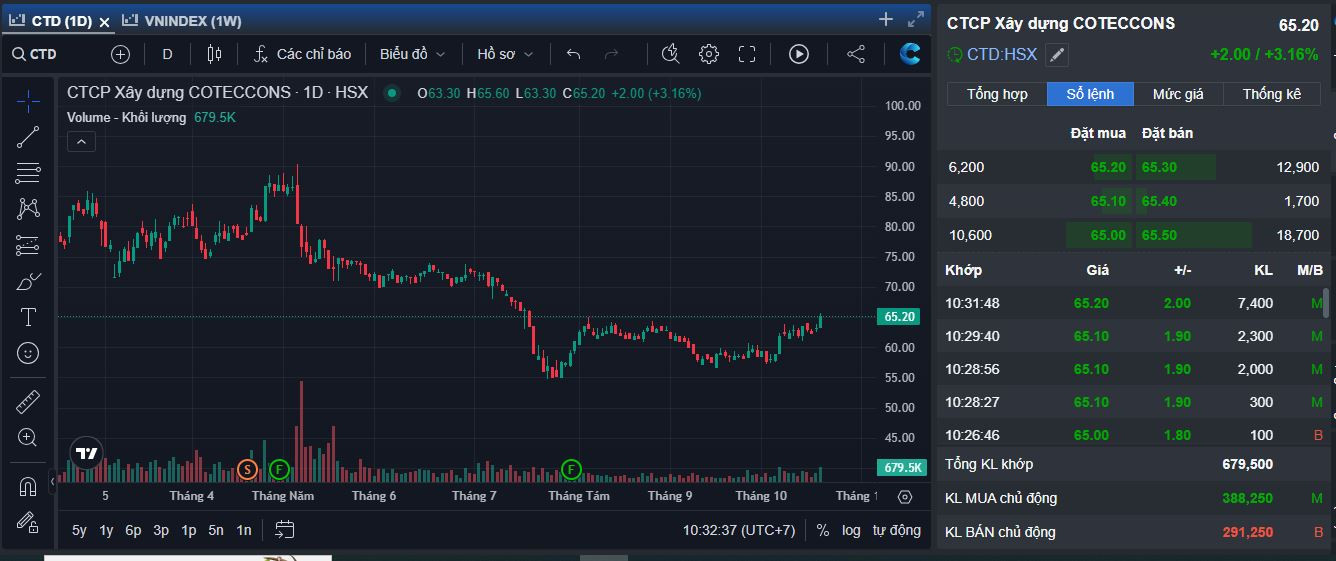
Task: Select the ruler measure tool
Action: point(28,402)
